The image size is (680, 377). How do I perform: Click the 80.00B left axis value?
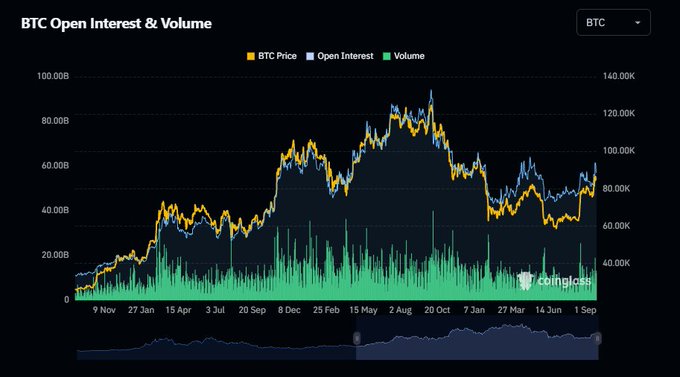pos(55,121)
